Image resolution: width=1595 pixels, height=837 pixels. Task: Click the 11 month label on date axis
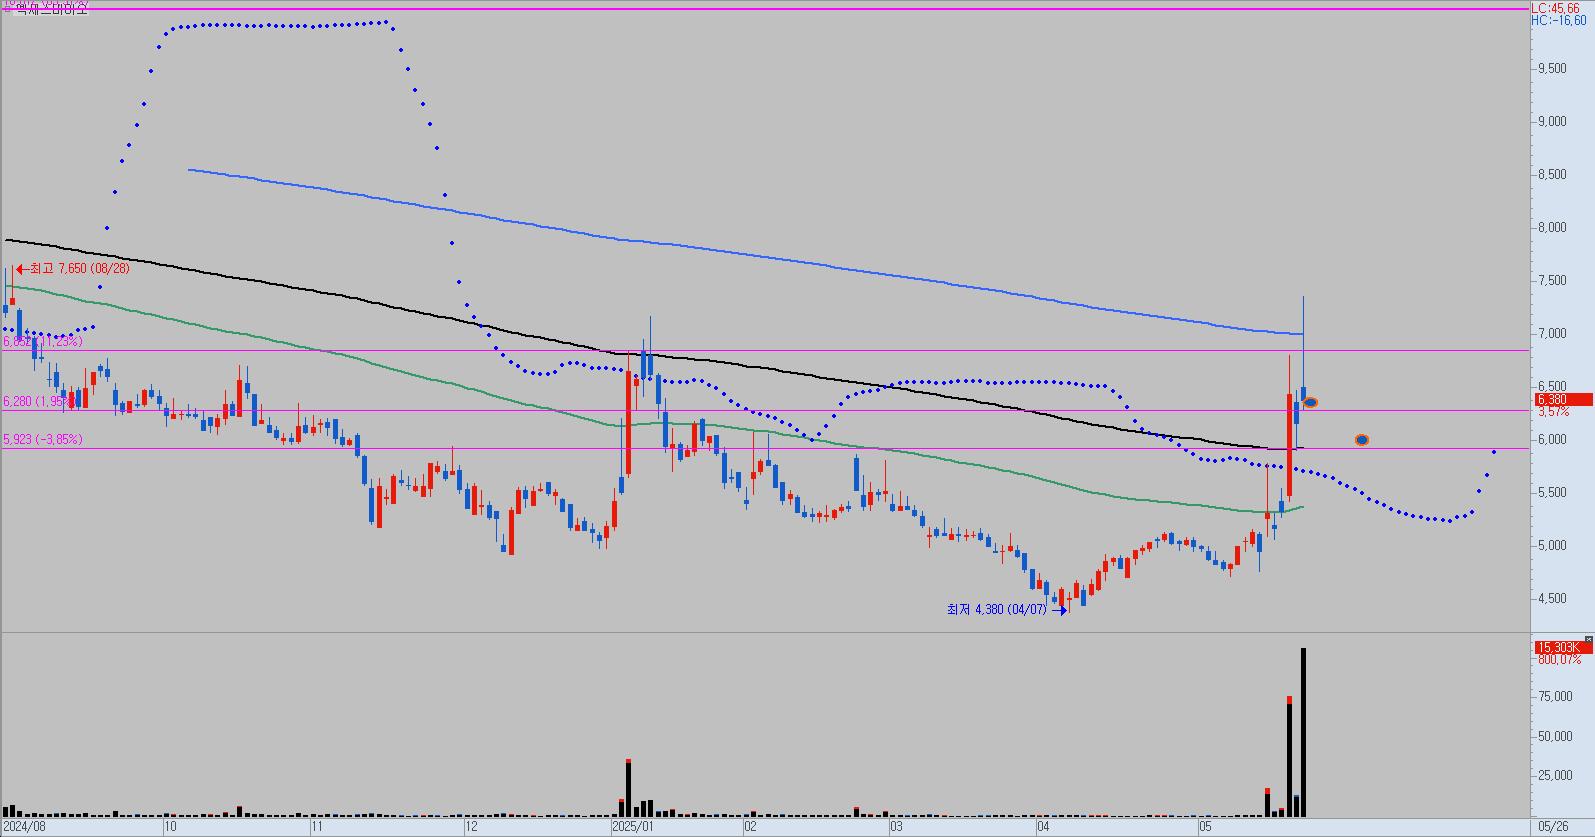click(316, 827)
